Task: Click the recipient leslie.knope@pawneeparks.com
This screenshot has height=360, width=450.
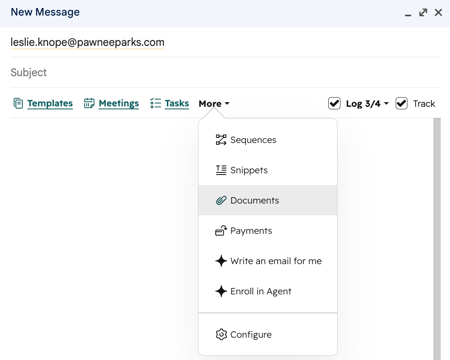Action: click(87, 42)
